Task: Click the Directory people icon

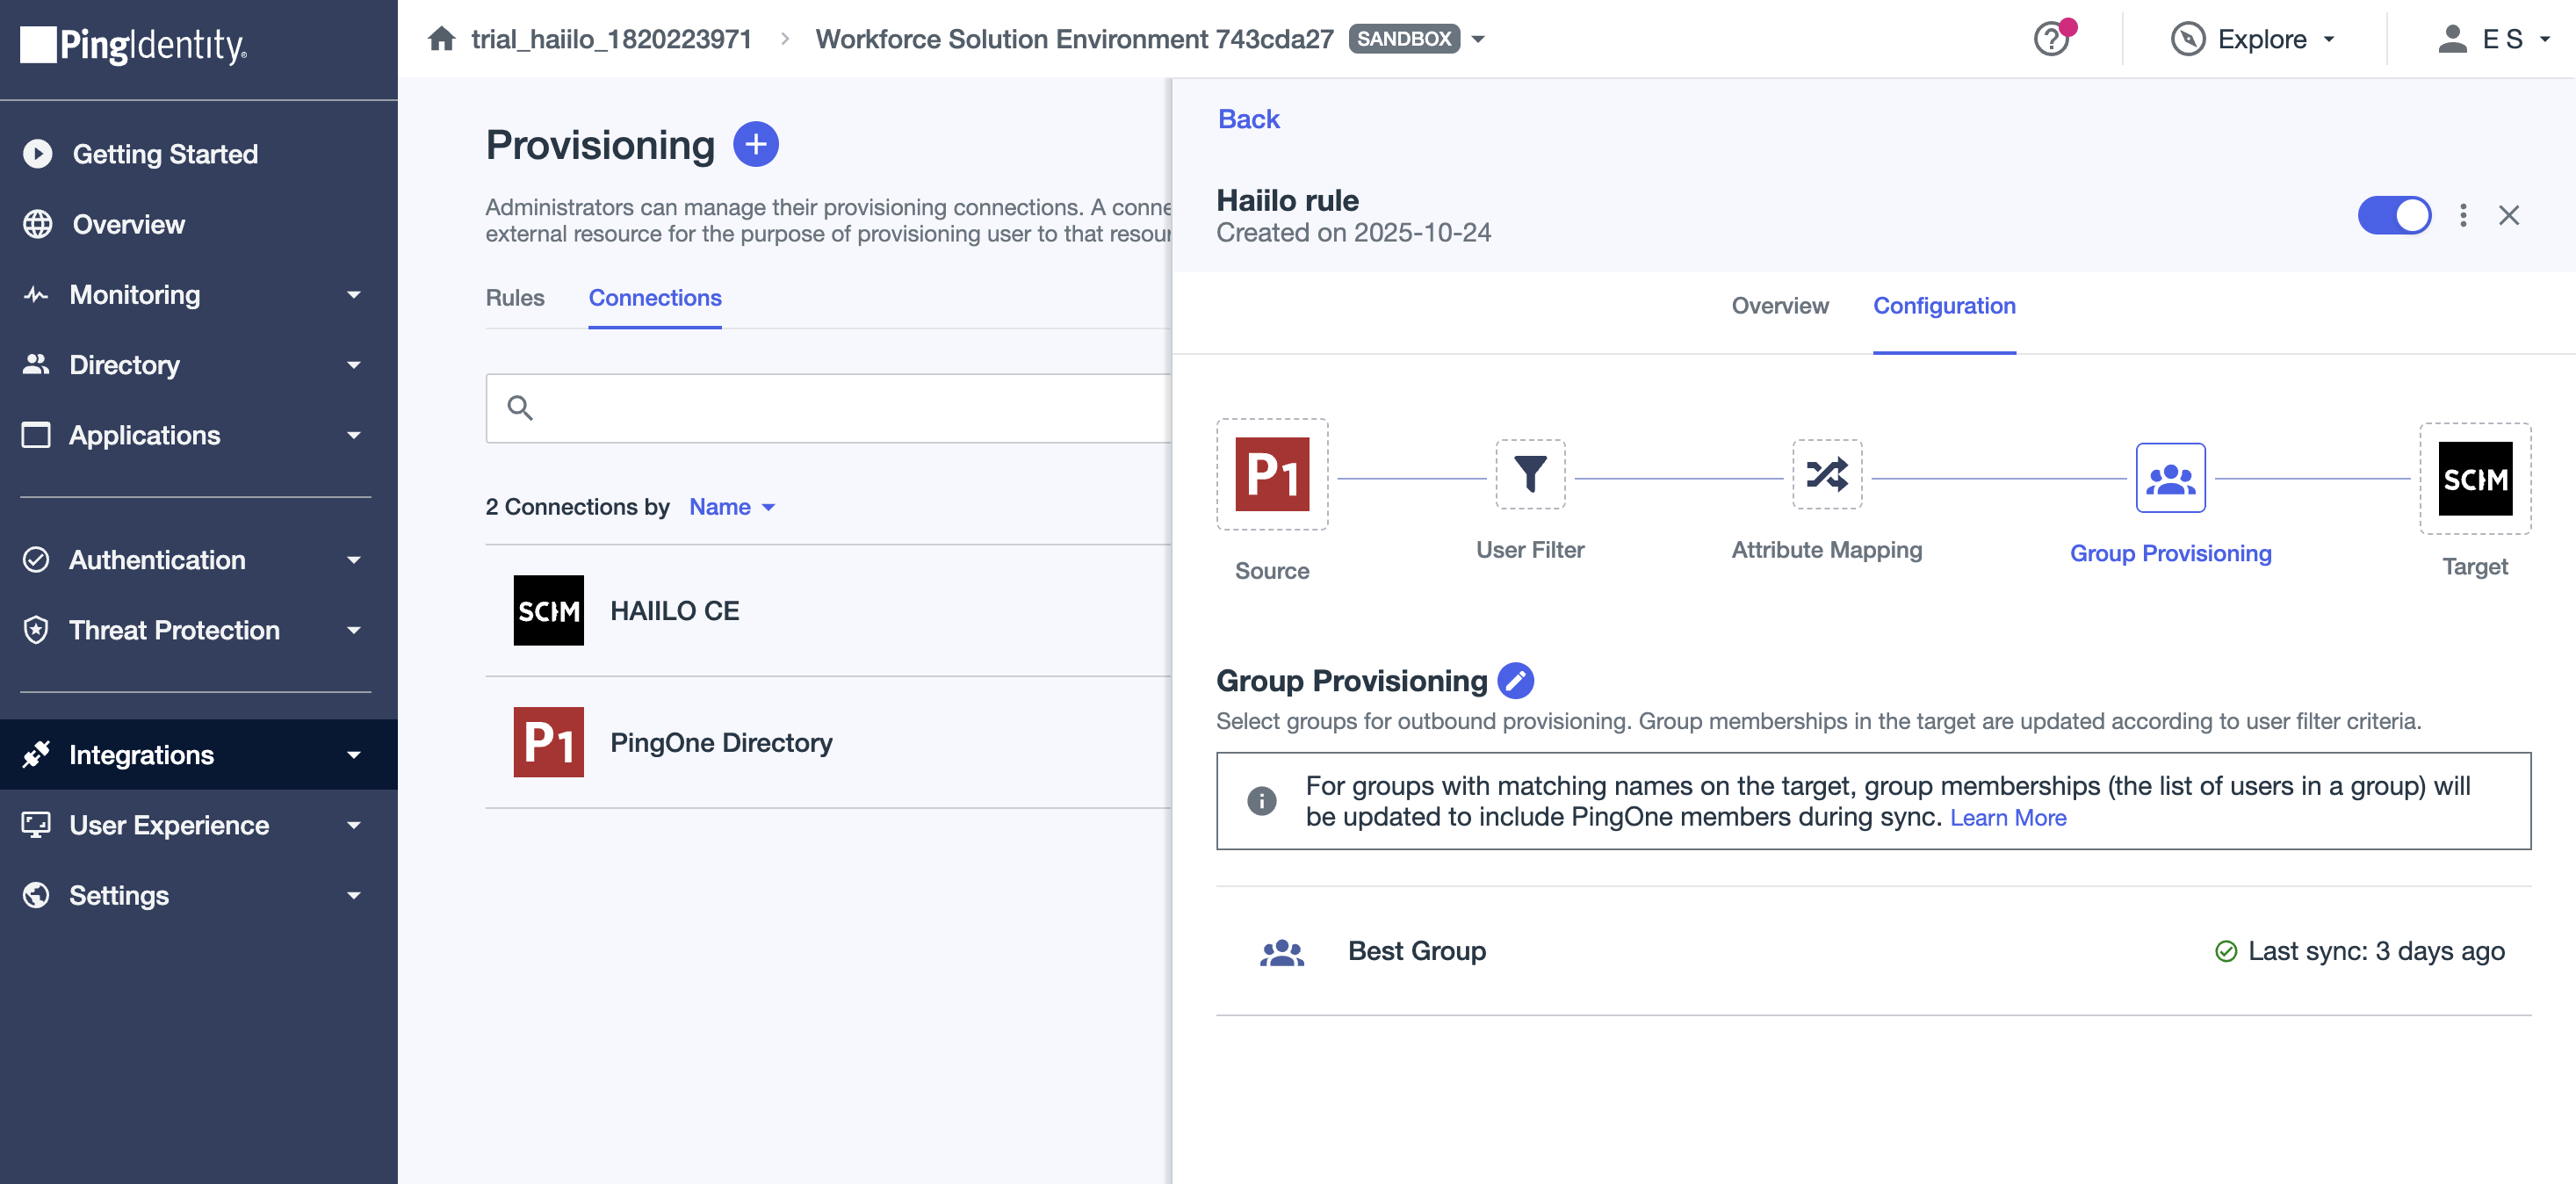Action: (36, 365)
